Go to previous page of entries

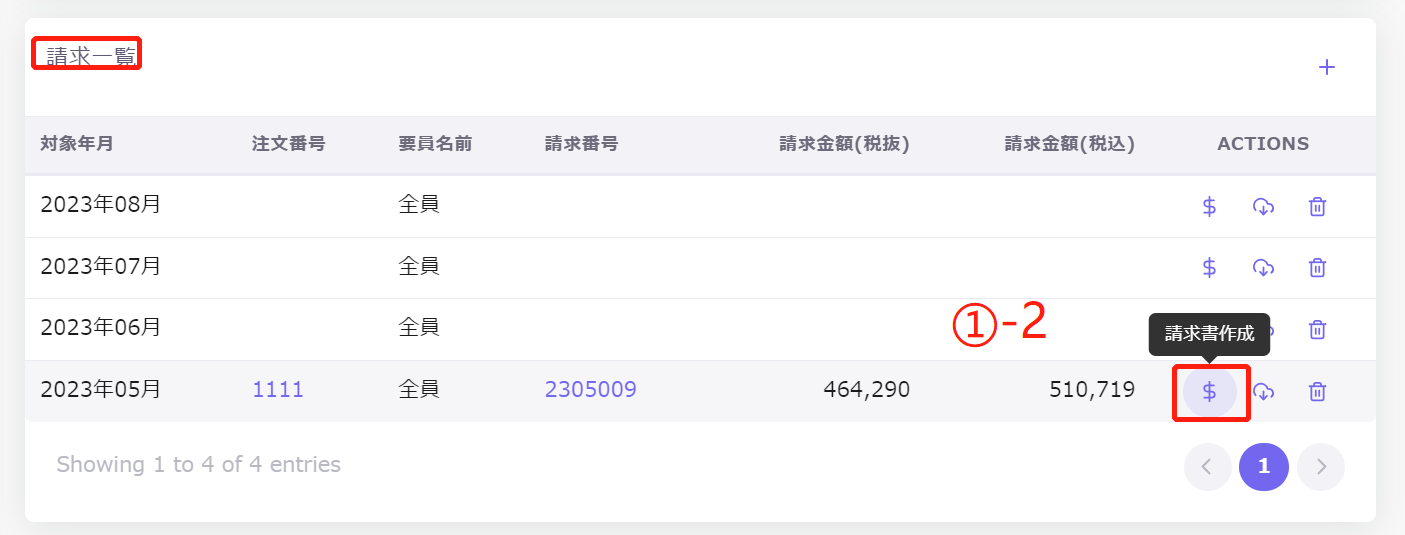click(1207, 467)
